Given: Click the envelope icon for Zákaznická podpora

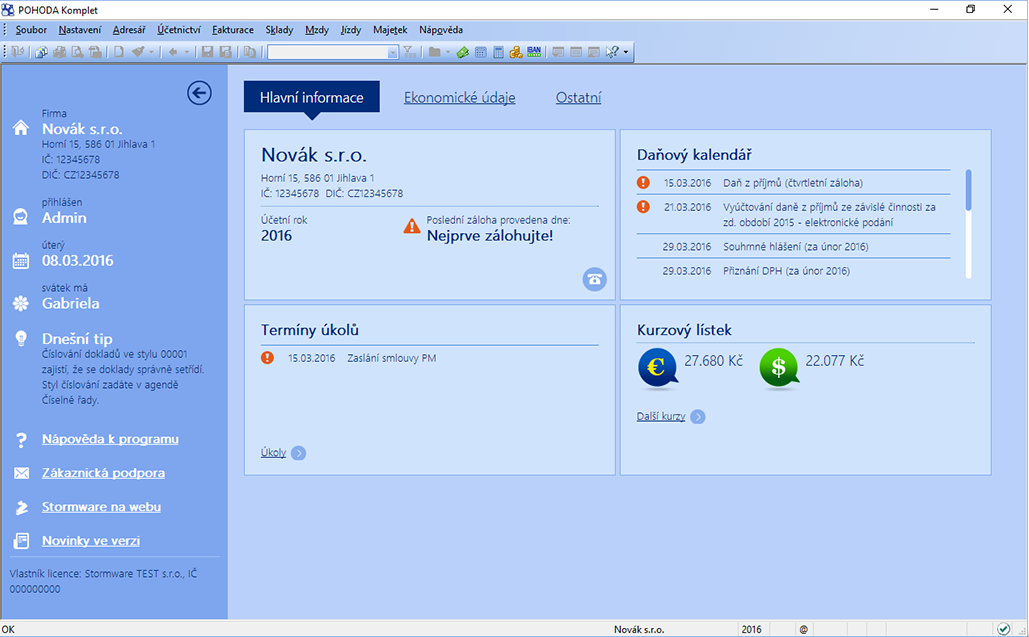Looking at the screenshot, I should (x=21, y=473).
